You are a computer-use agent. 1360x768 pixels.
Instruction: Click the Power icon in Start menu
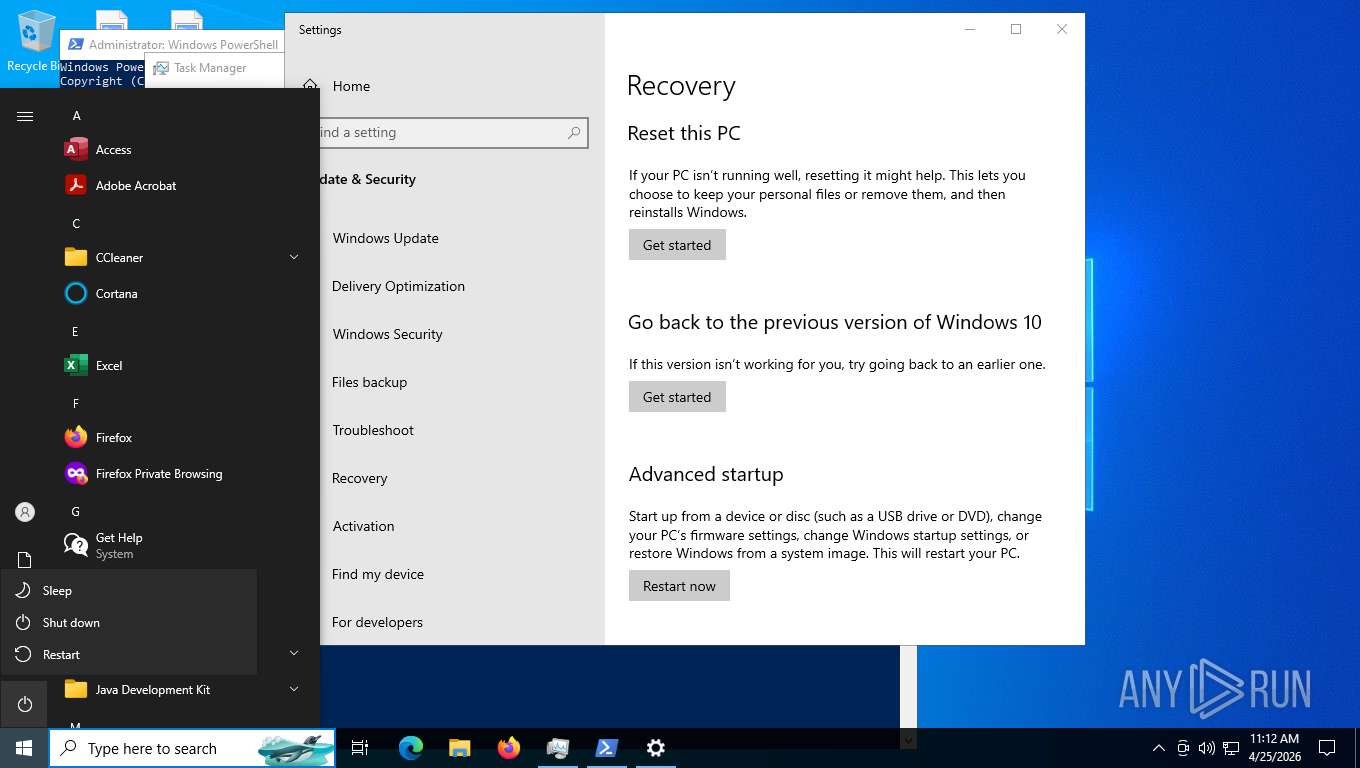(25, 705)
